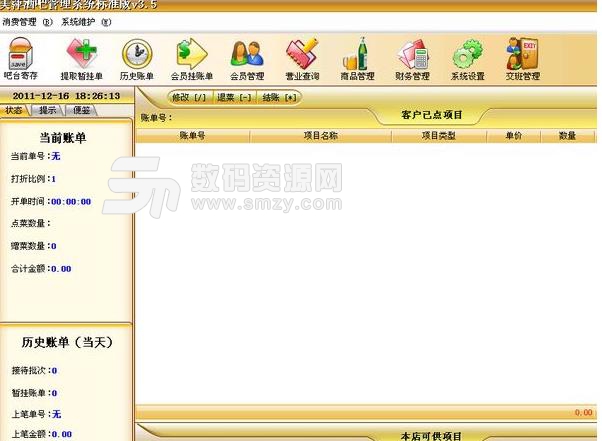This screenshot has width=602, height=441.
Task: Click the 本店可供项目 panel title
Action: click(431, 436)
